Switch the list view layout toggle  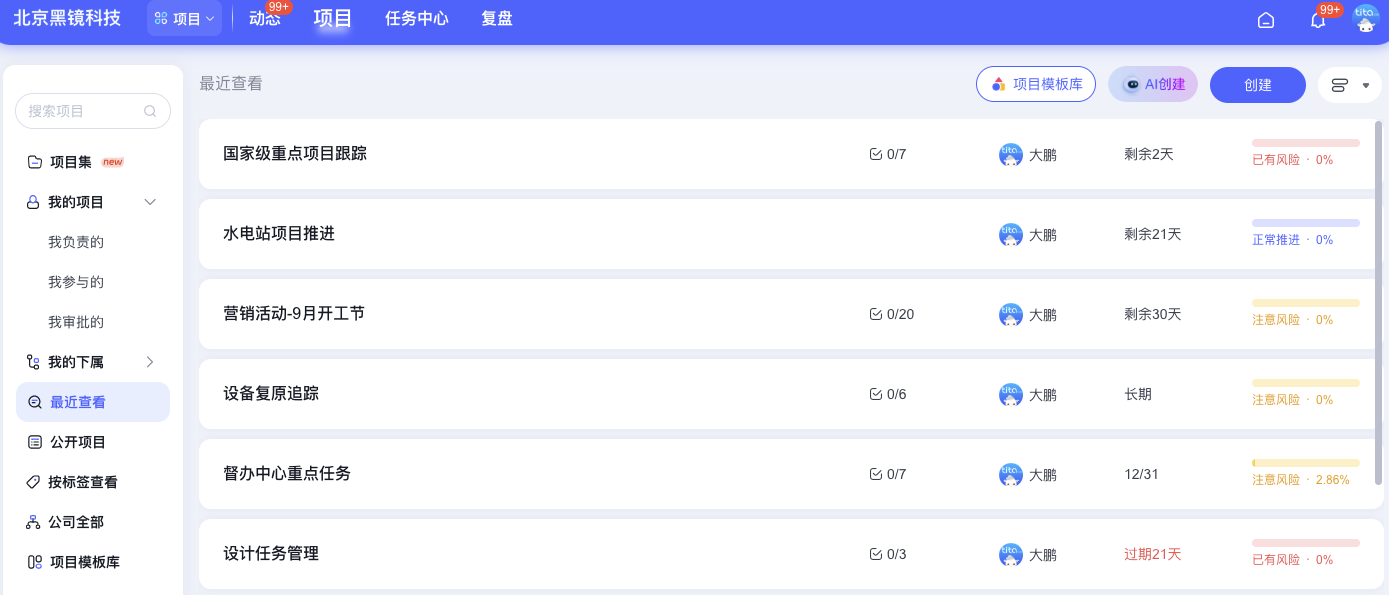(1338, 84)
